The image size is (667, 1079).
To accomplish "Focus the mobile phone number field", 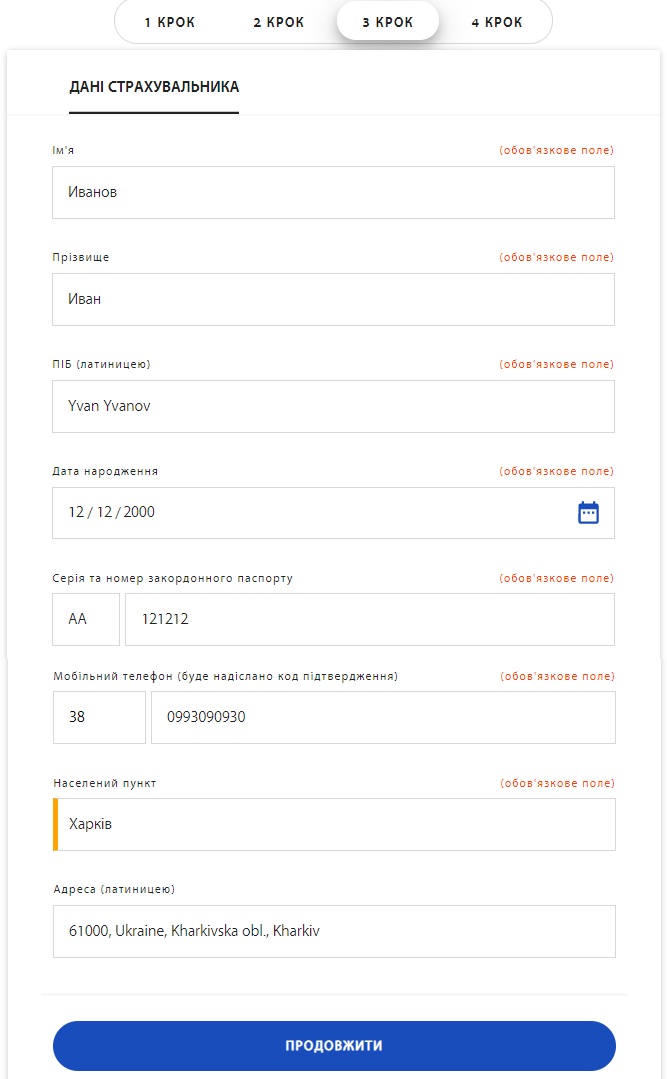I will click(x=383, y=717).
